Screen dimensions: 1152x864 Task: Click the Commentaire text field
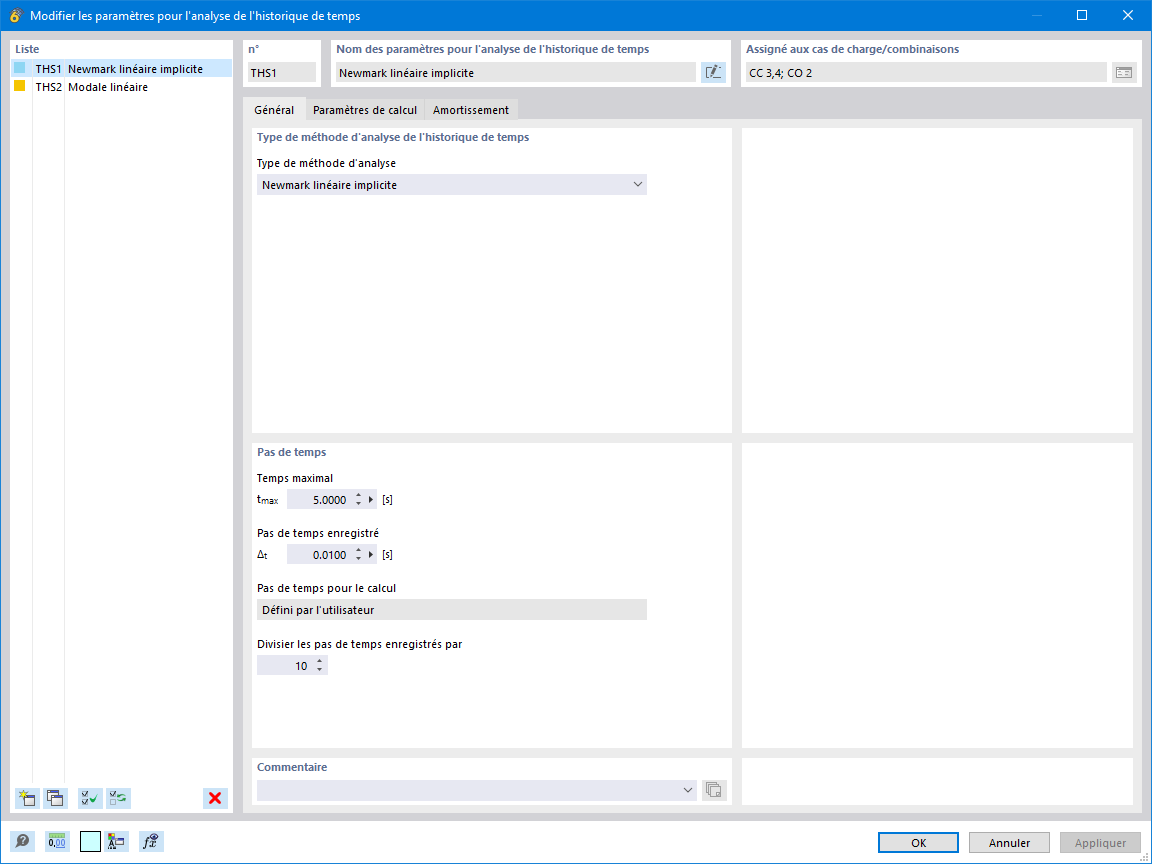coord(468,790)
